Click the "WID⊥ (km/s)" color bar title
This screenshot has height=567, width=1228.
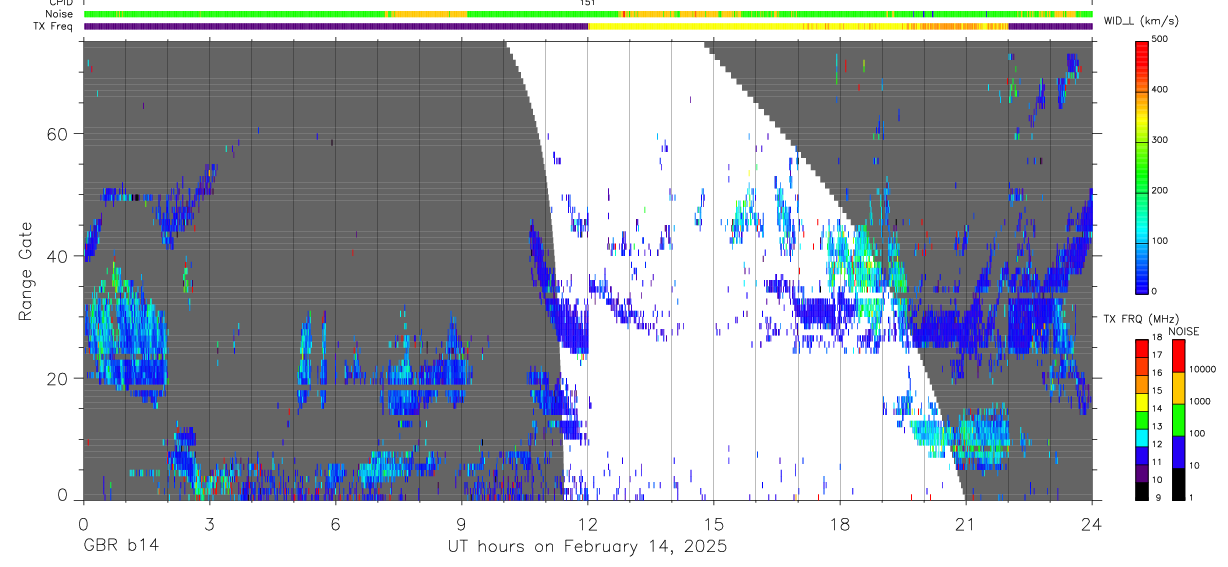(1144, 21)
